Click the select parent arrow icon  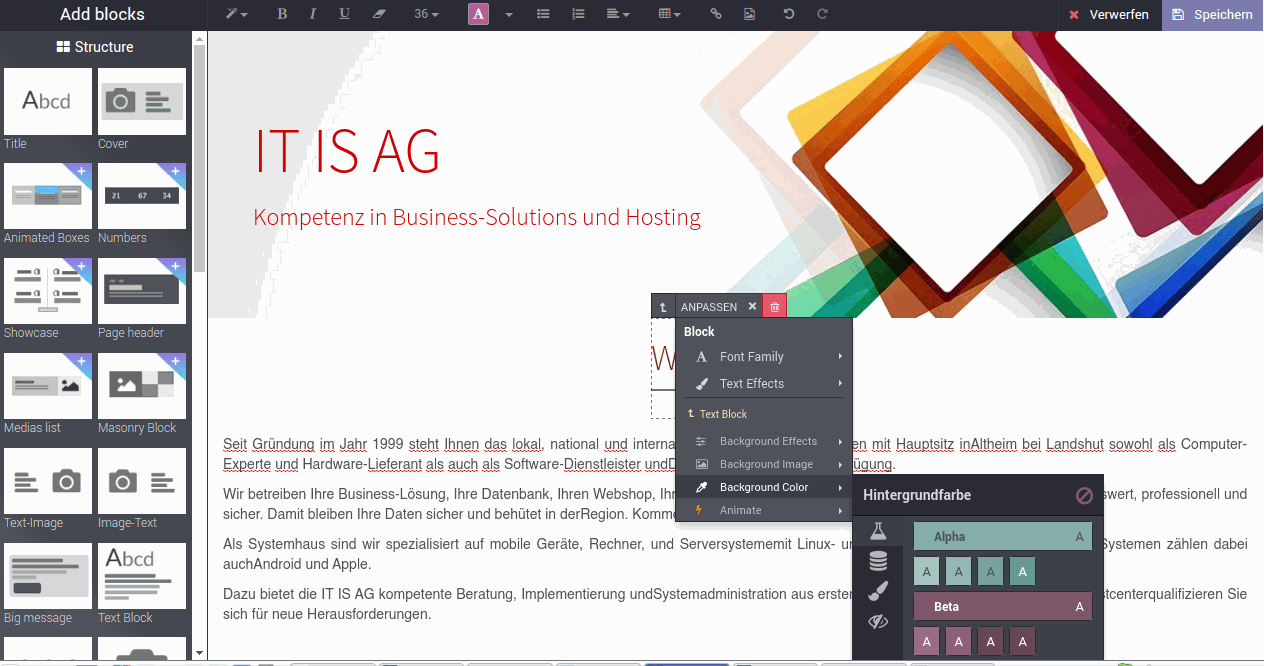[663, 307]
